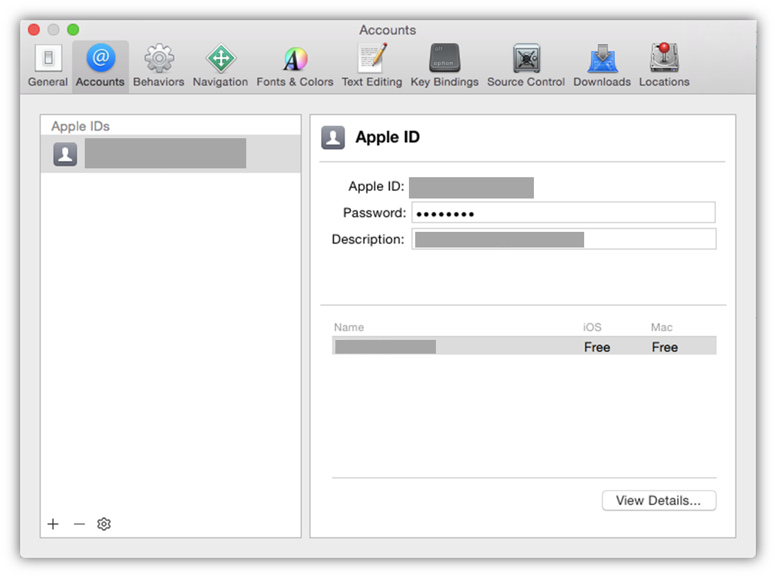The height and width of the screenshot is (578, 777).
Task: Select the team row with Free memberships
Action: pyautogui.click(x=524, y=346)
